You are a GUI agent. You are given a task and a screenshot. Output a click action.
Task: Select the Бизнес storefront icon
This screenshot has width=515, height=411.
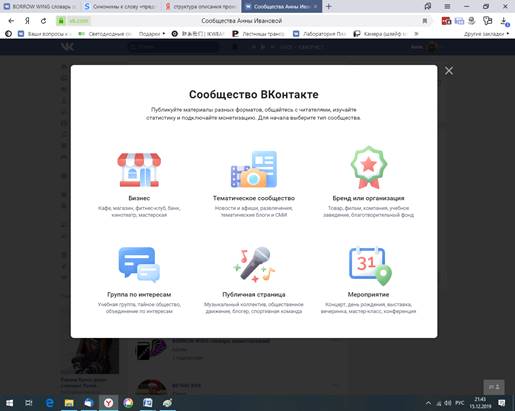point(139,170)
